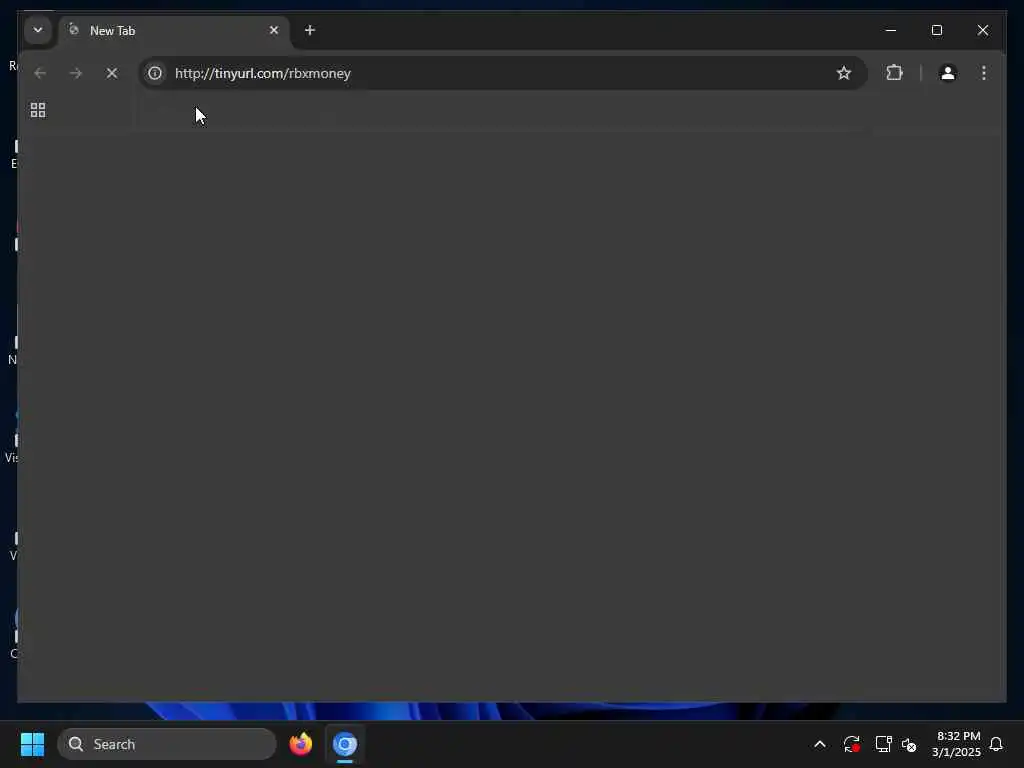
Task: Open the Windows Start menu
Action: [x=32, y=744]
